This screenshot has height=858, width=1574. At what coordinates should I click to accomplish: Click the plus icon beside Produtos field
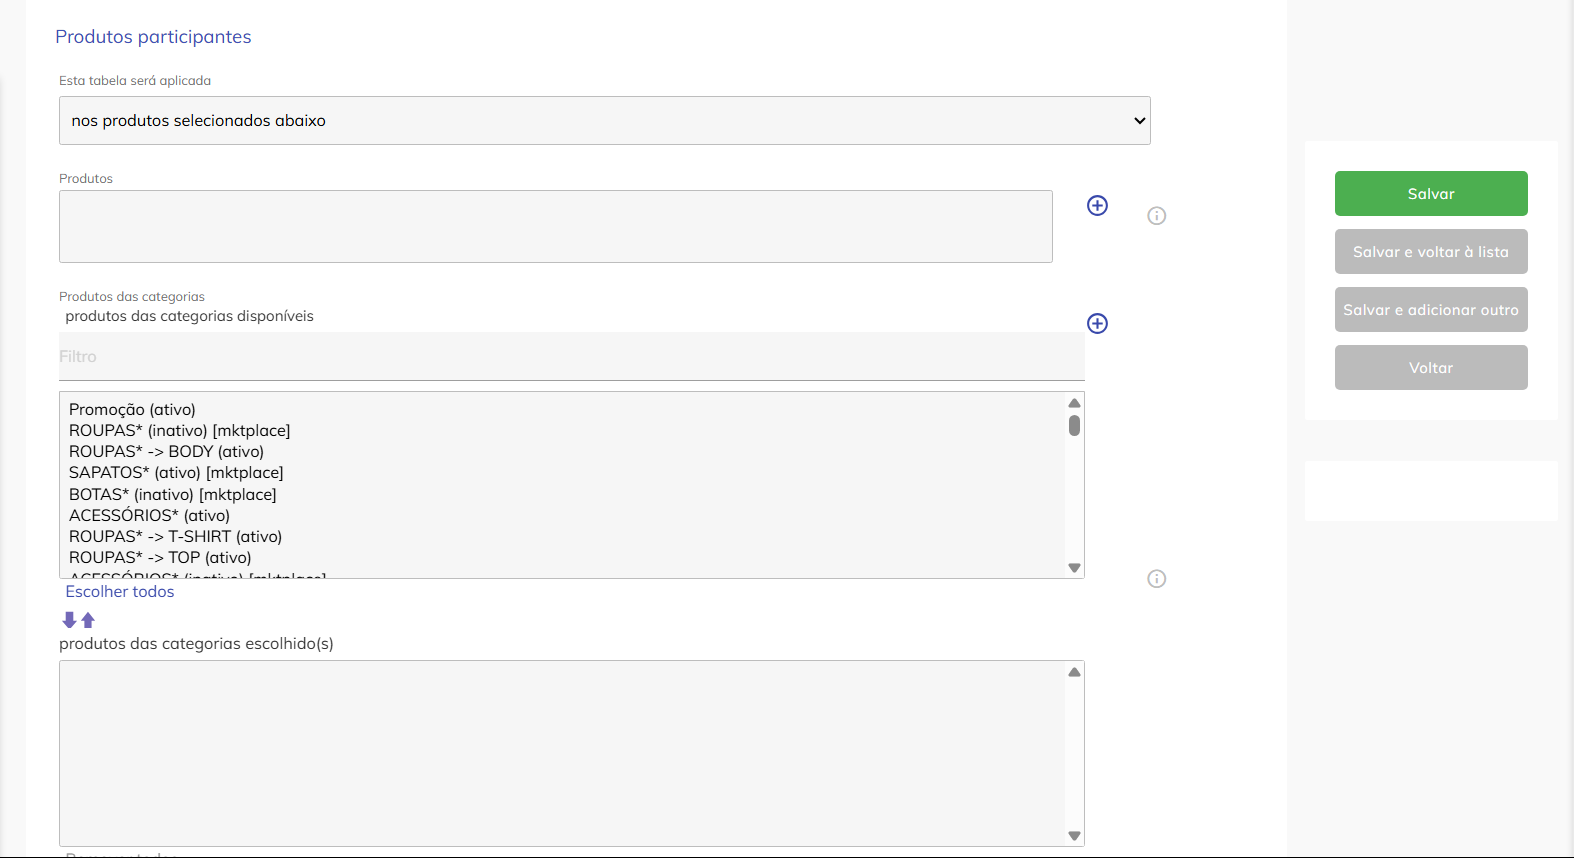1097,205
